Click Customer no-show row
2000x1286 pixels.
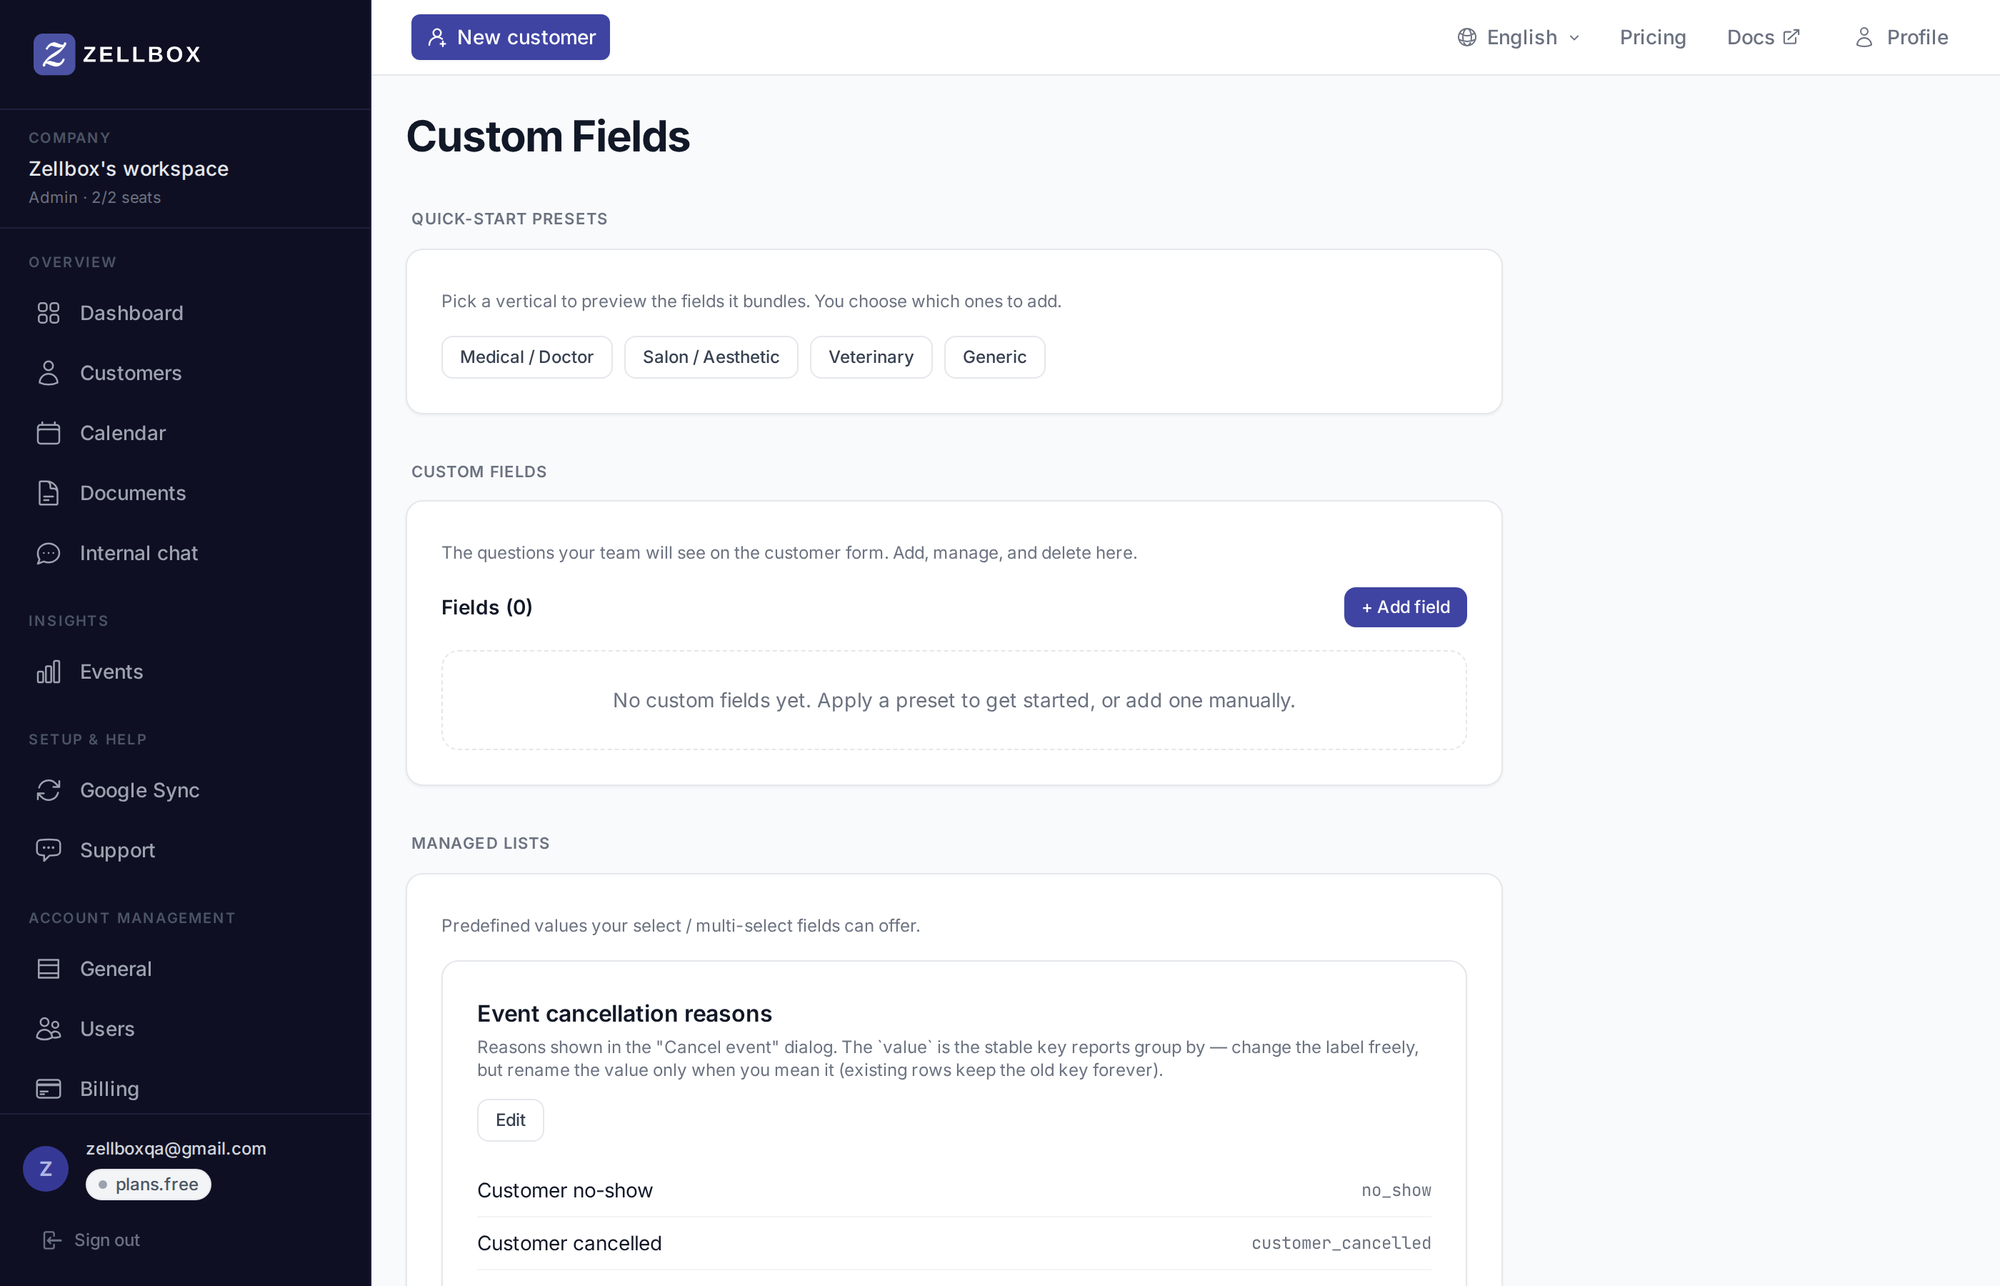(954, 1190)
